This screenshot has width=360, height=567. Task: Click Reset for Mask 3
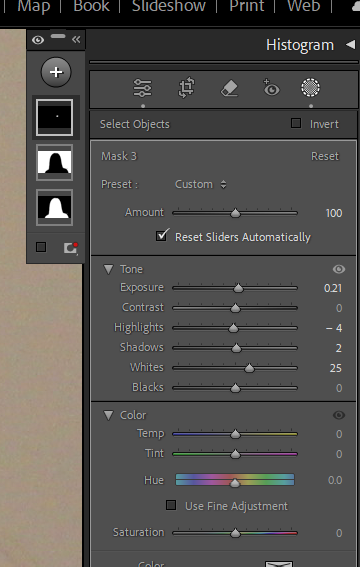[325, 156]
